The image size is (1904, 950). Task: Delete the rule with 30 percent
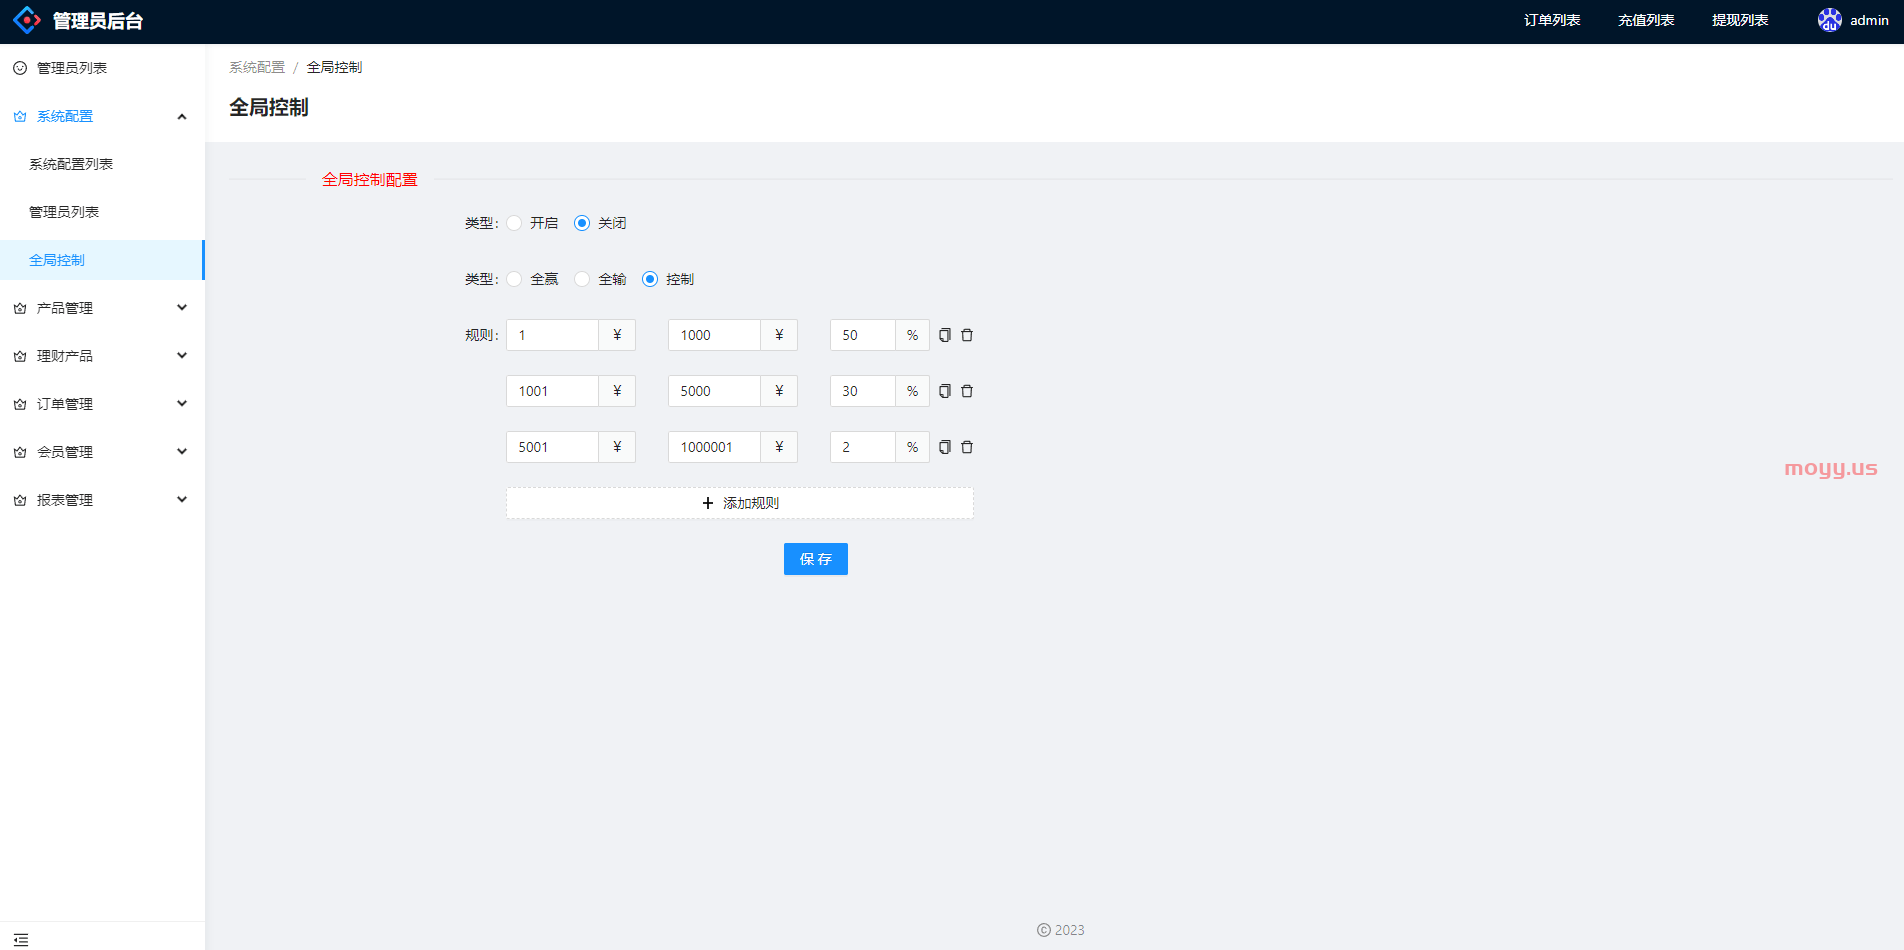click(967, 391)
